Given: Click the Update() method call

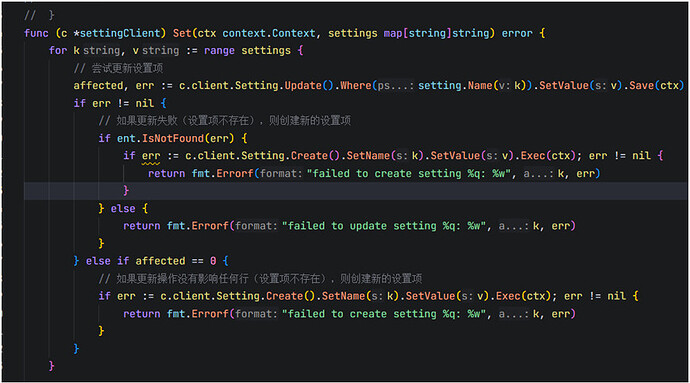Looking at the screenshot, I should (x=309, y=85).
